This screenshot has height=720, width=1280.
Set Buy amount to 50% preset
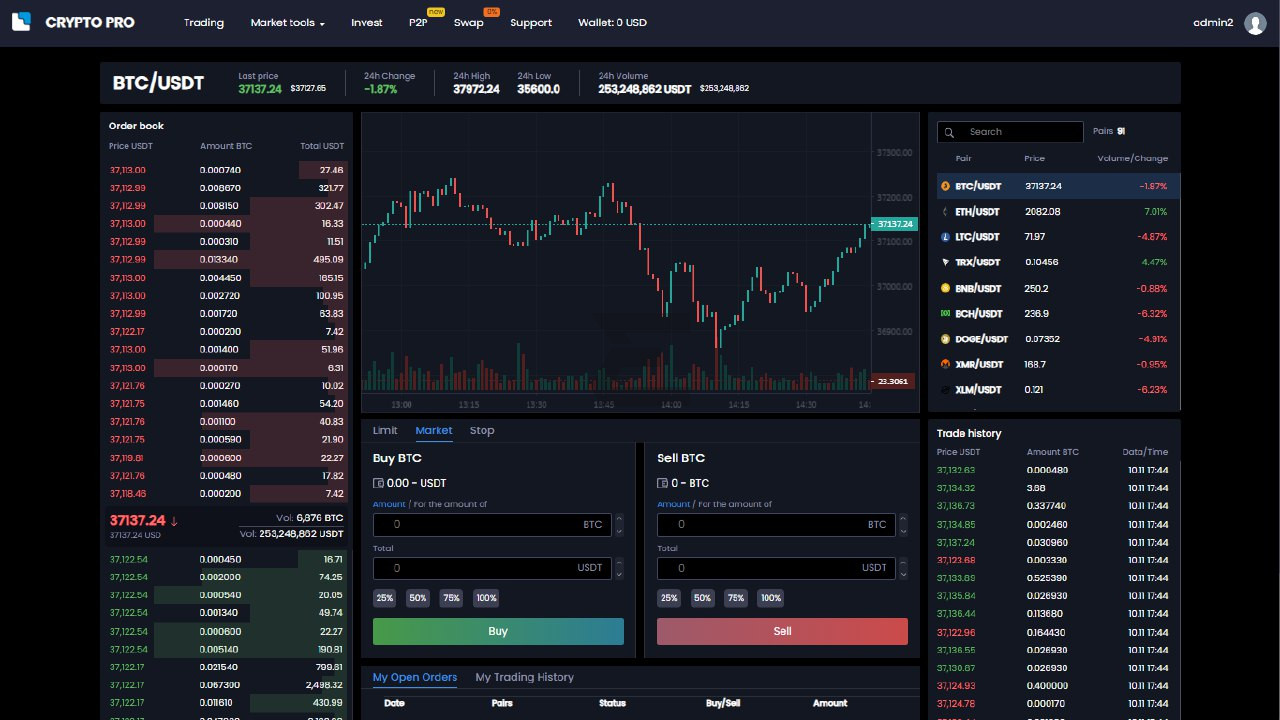[x=418, y=598]
